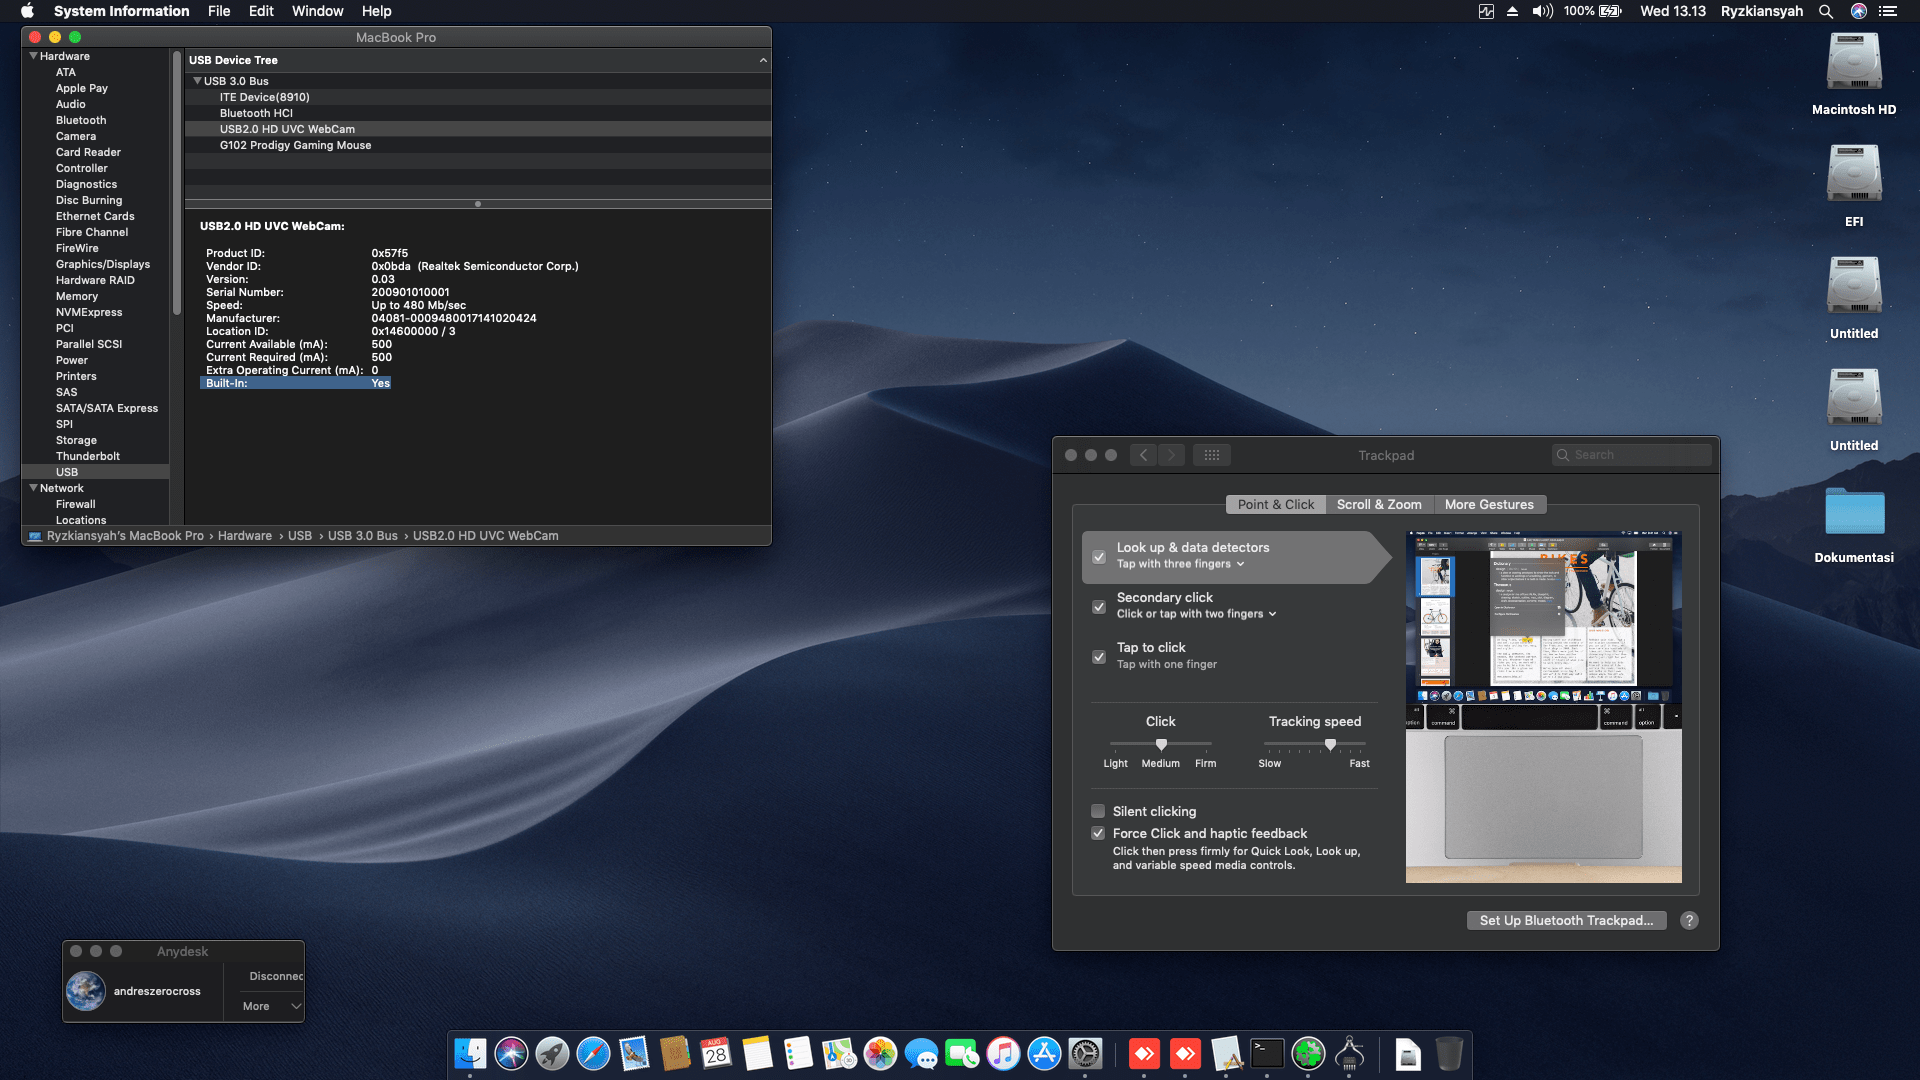The height and width of the screenshot is (1080, 1920).
Task: Disable Tap to click
Action: point(1098,657)
